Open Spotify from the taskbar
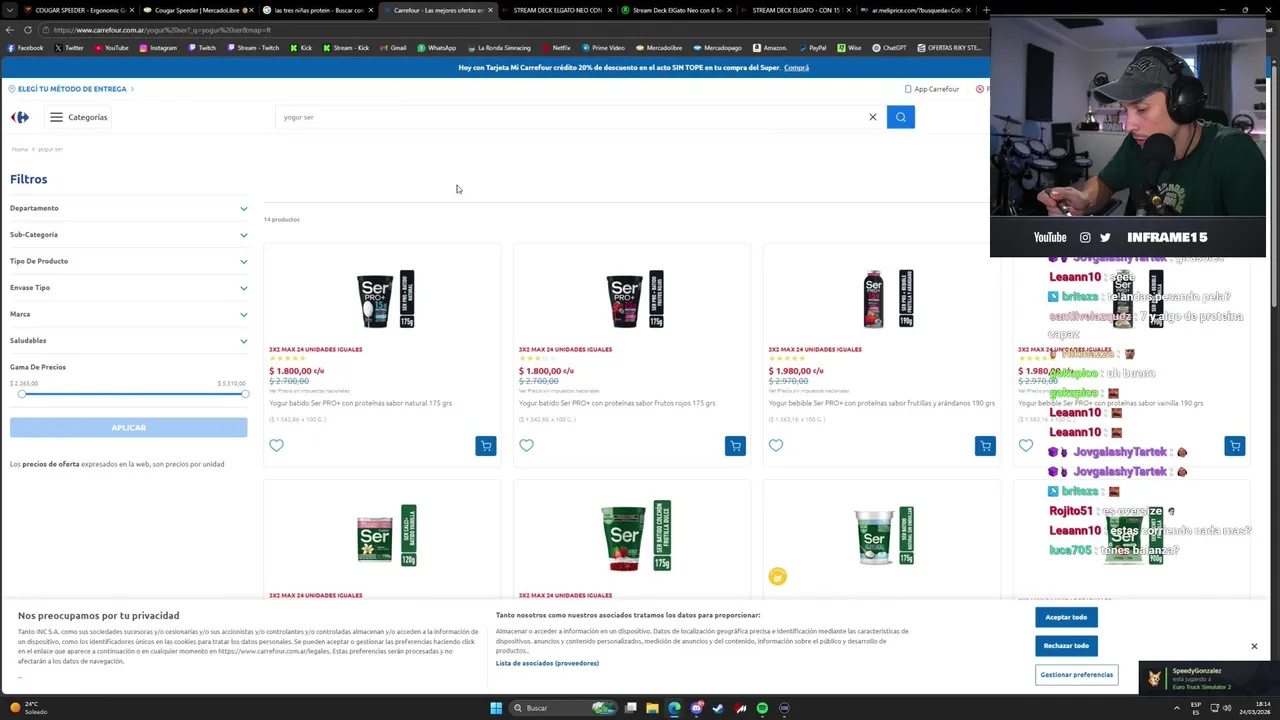Screen dimensions: 1280x720 762,708
